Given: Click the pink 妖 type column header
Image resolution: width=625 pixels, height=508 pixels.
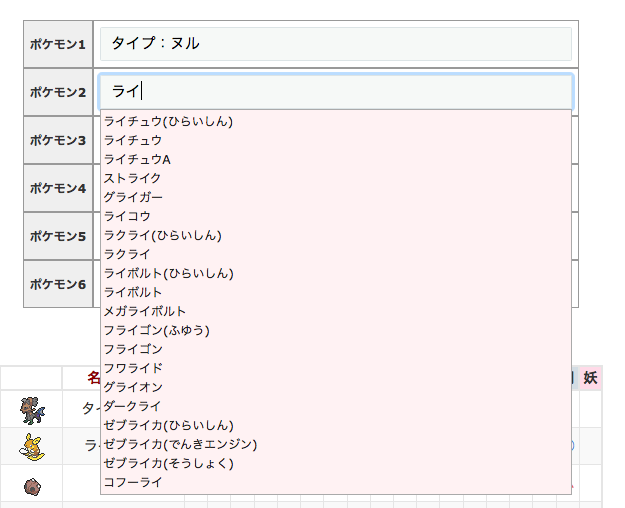Looking at the screenshot, I should (590, 378).
